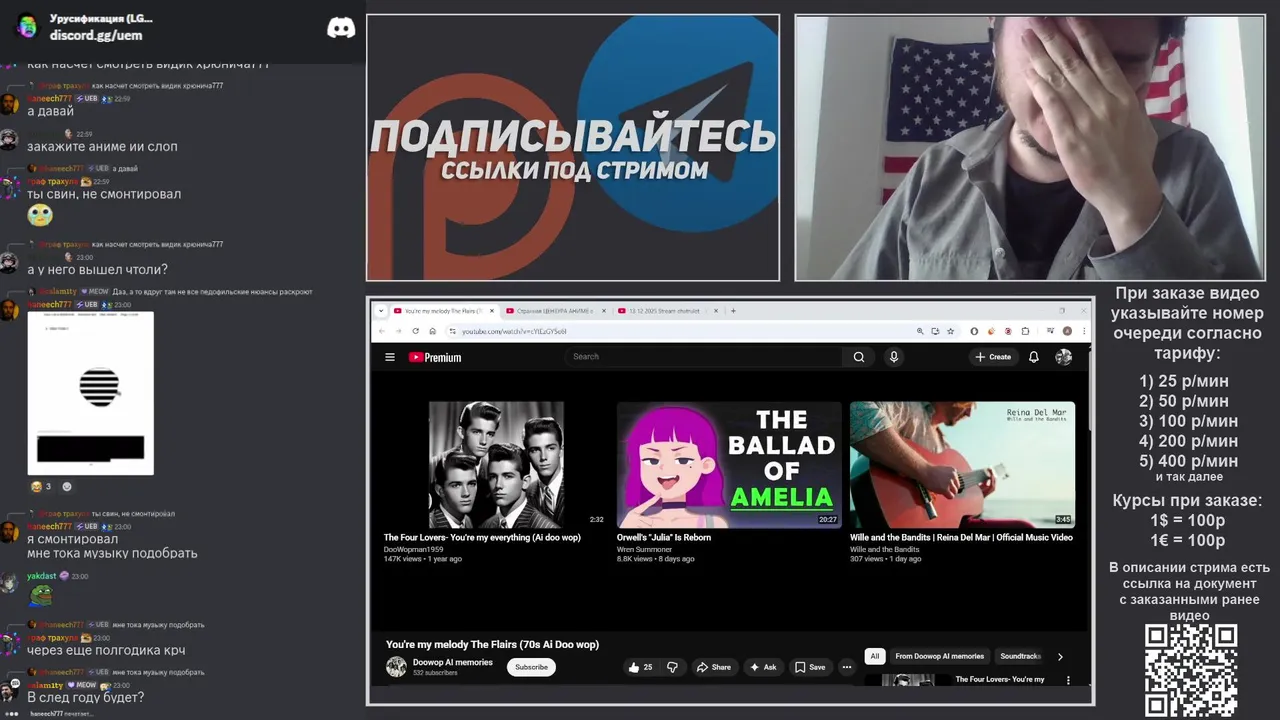Click the pepe frog emoji message
Screen dimensions: 1280x720
click(x=40, y=595)
